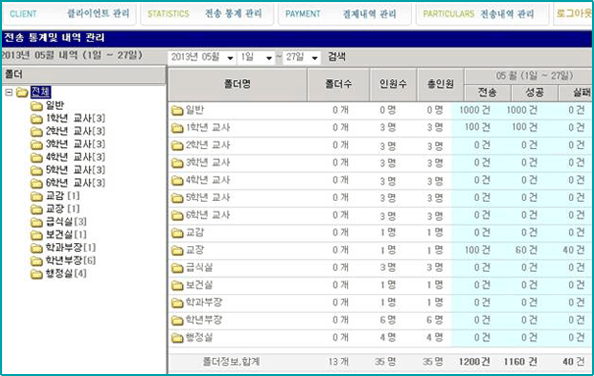Open 행정실 row in the table
The image size is (594, 376).
click(x=381, y=338)
